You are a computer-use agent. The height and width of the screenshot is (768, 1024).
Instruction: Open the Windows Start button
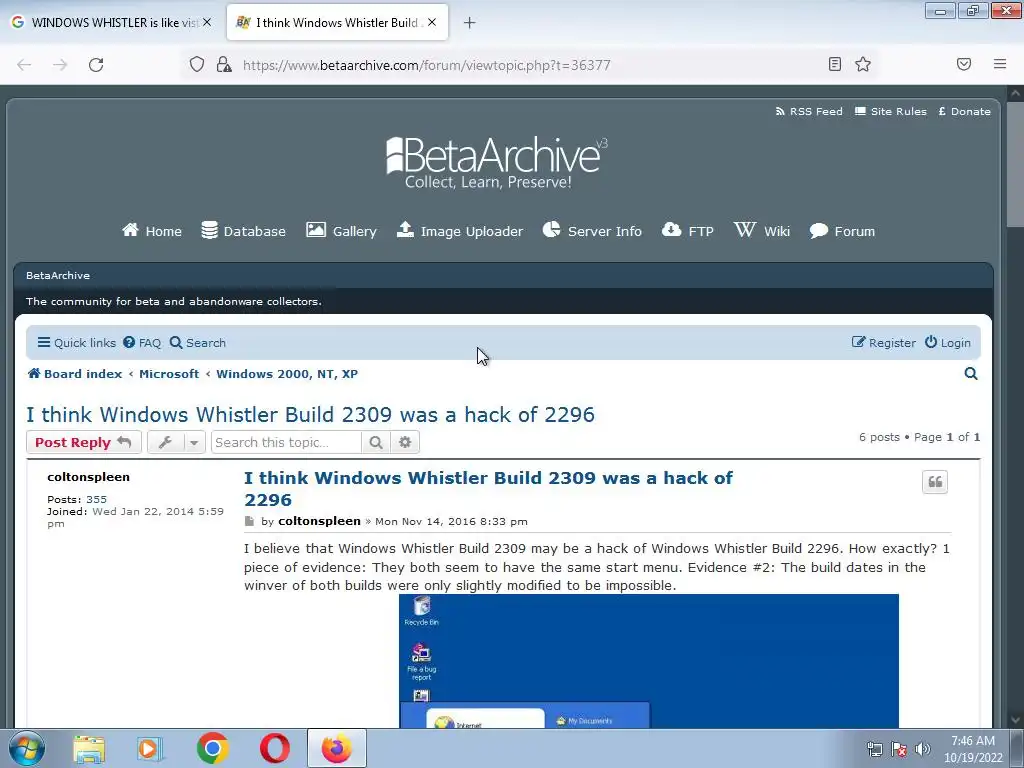(27, 748)
